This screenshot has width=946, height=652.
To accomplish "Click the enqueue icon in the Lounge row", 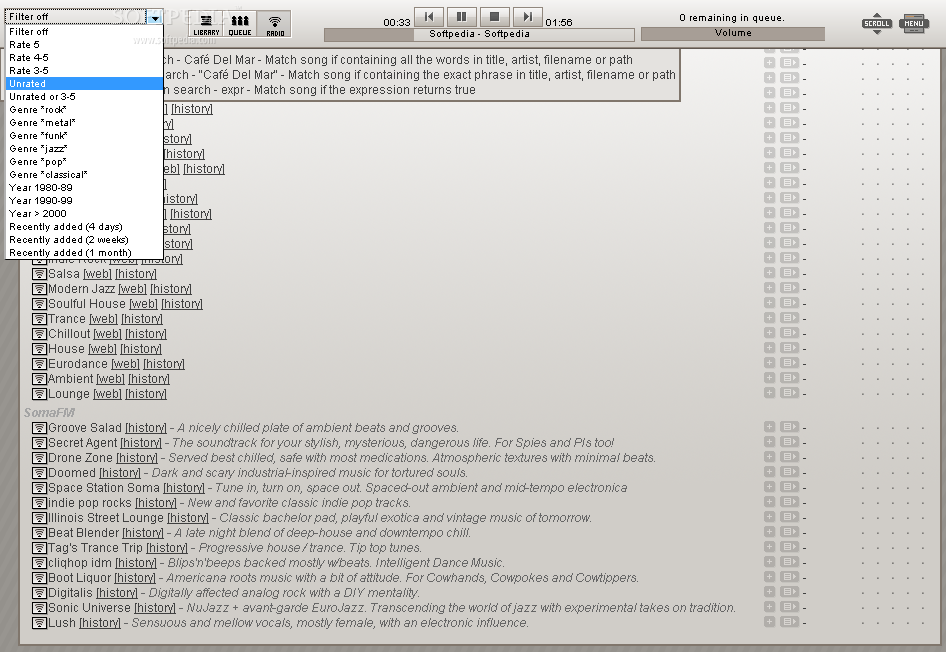I will [x=789, y=393].
